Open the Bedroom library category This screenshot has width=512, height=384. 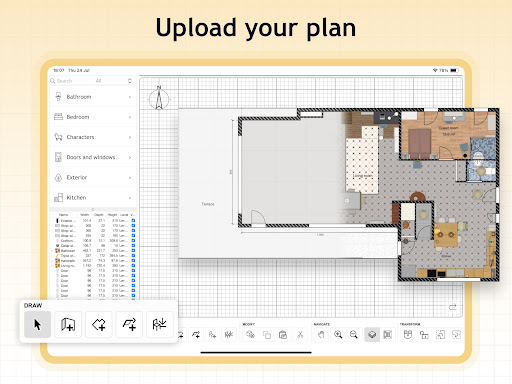pos(93,117)
